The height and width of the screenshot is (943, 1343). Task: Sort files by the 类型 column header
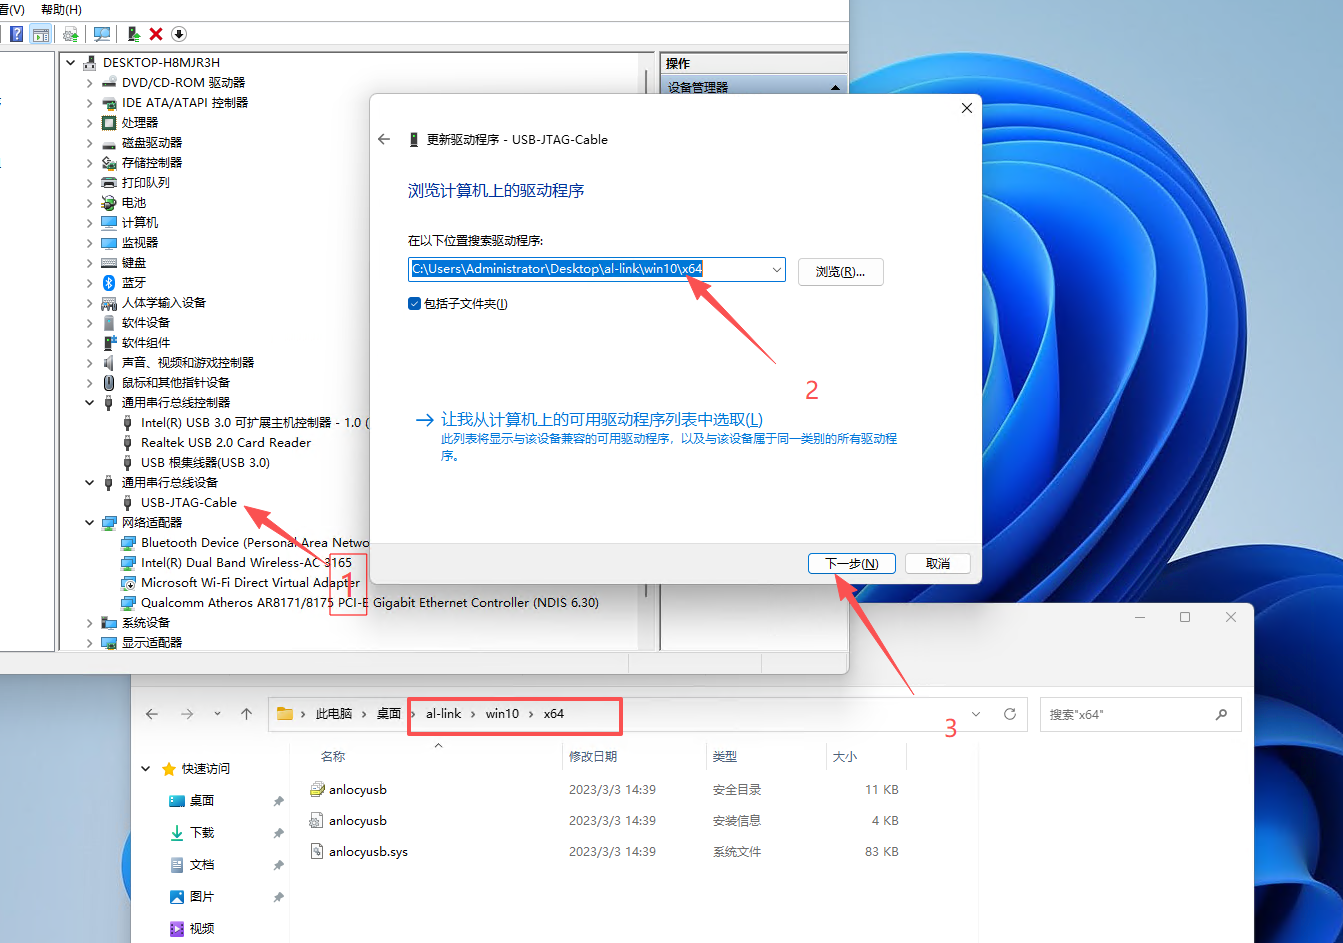point(725,757)
